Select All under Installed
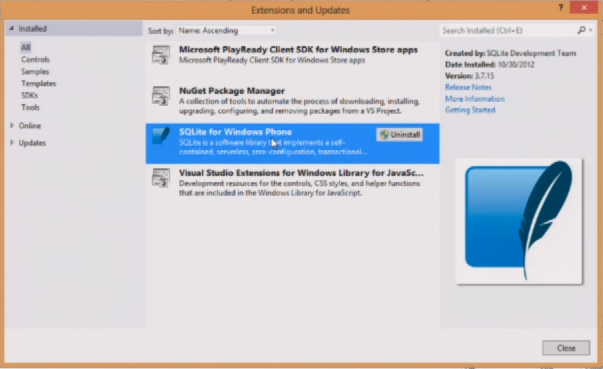Viewport: 603px width, 369px height. (x=25, y=47)
